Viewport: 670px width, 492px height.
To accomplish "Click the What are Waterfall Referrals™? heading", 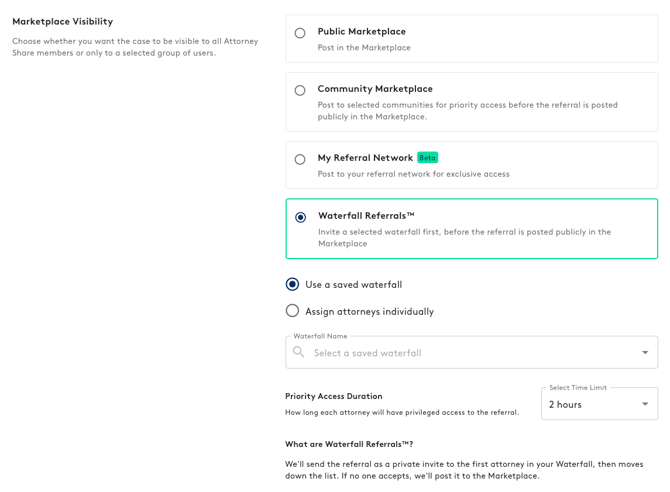I will (x=348, y=444).
